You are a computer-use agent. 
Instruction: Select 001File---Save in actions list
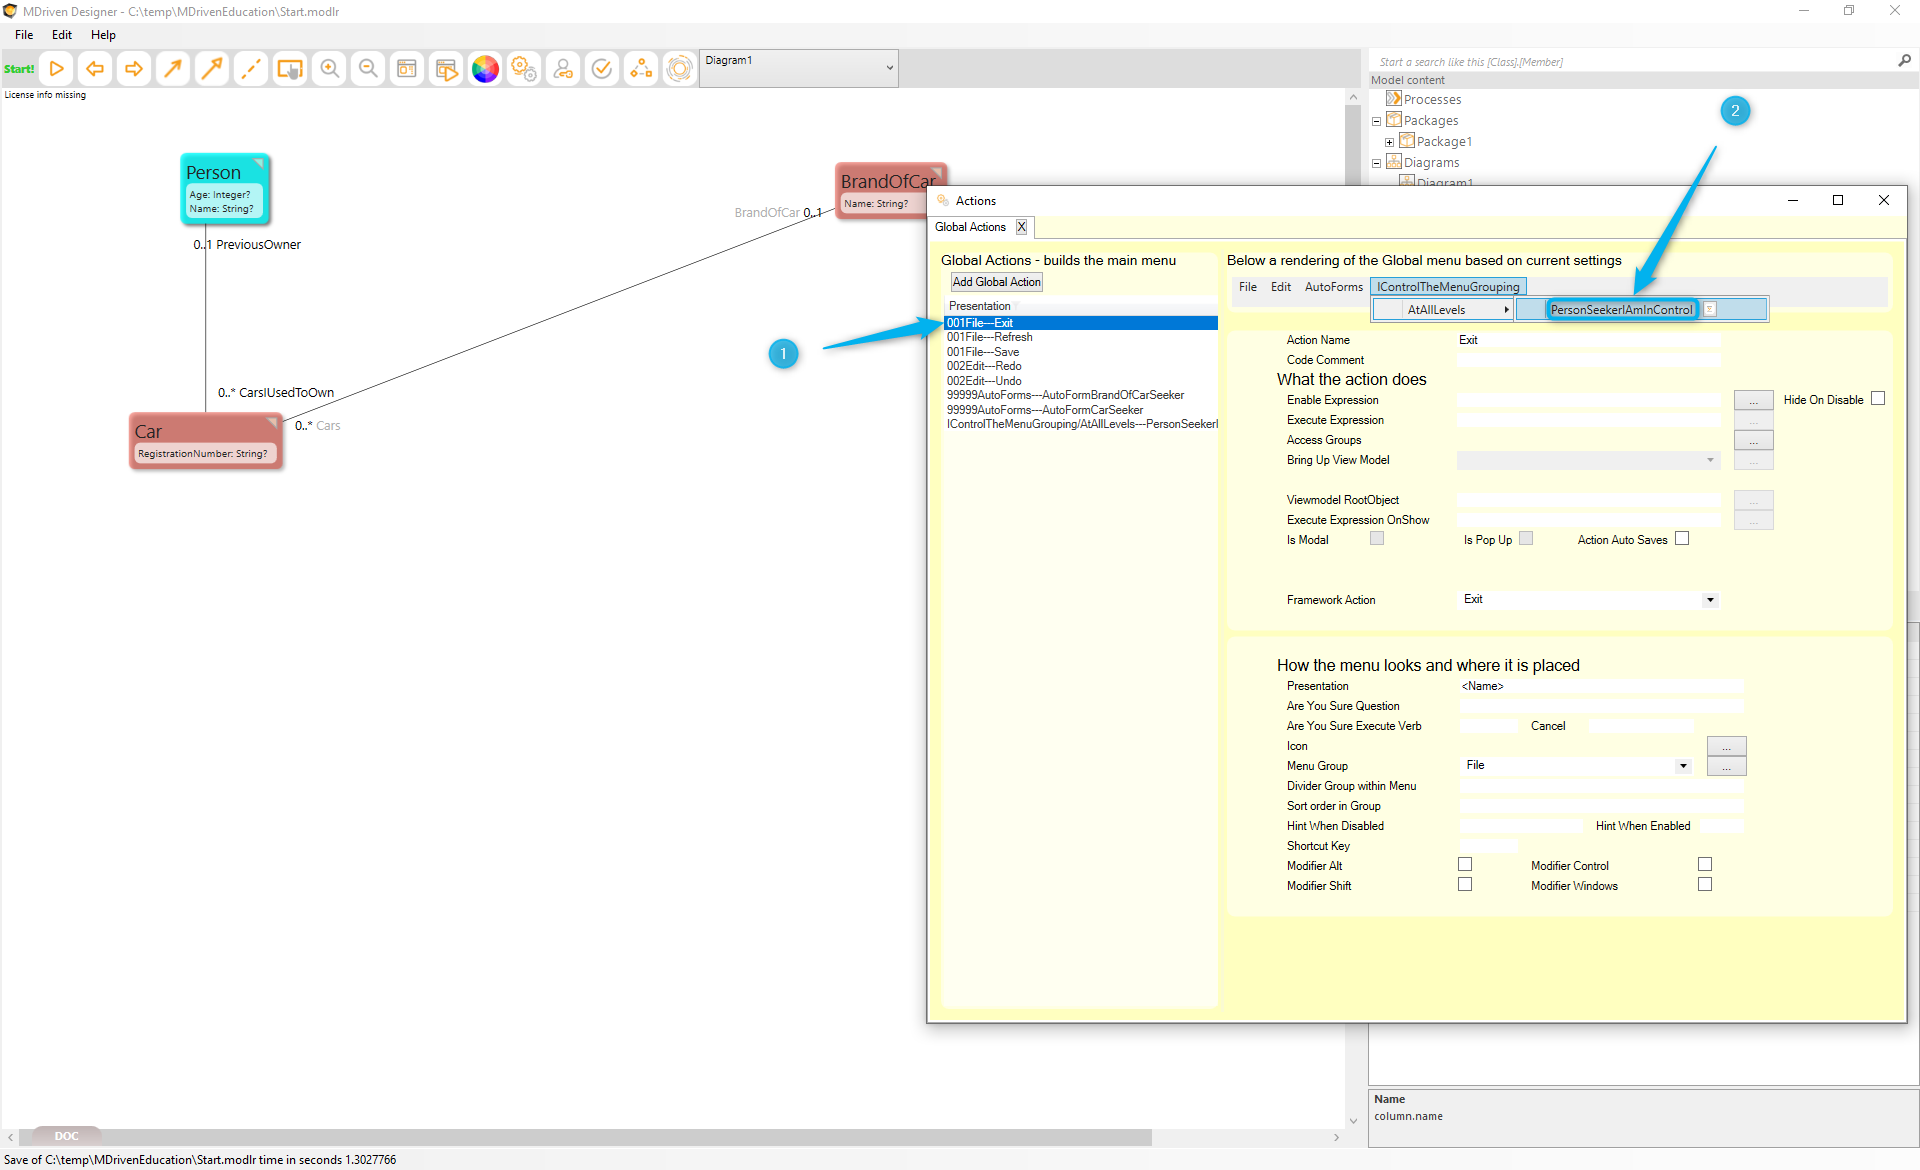tap(983, 352)
